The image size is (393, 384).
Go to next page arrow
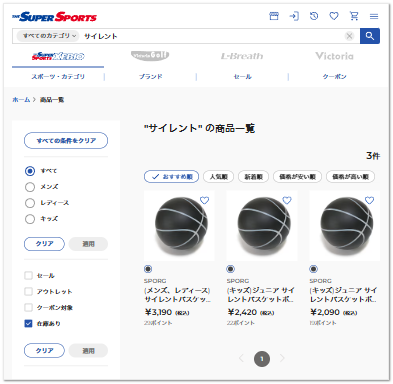coord(282,358)
